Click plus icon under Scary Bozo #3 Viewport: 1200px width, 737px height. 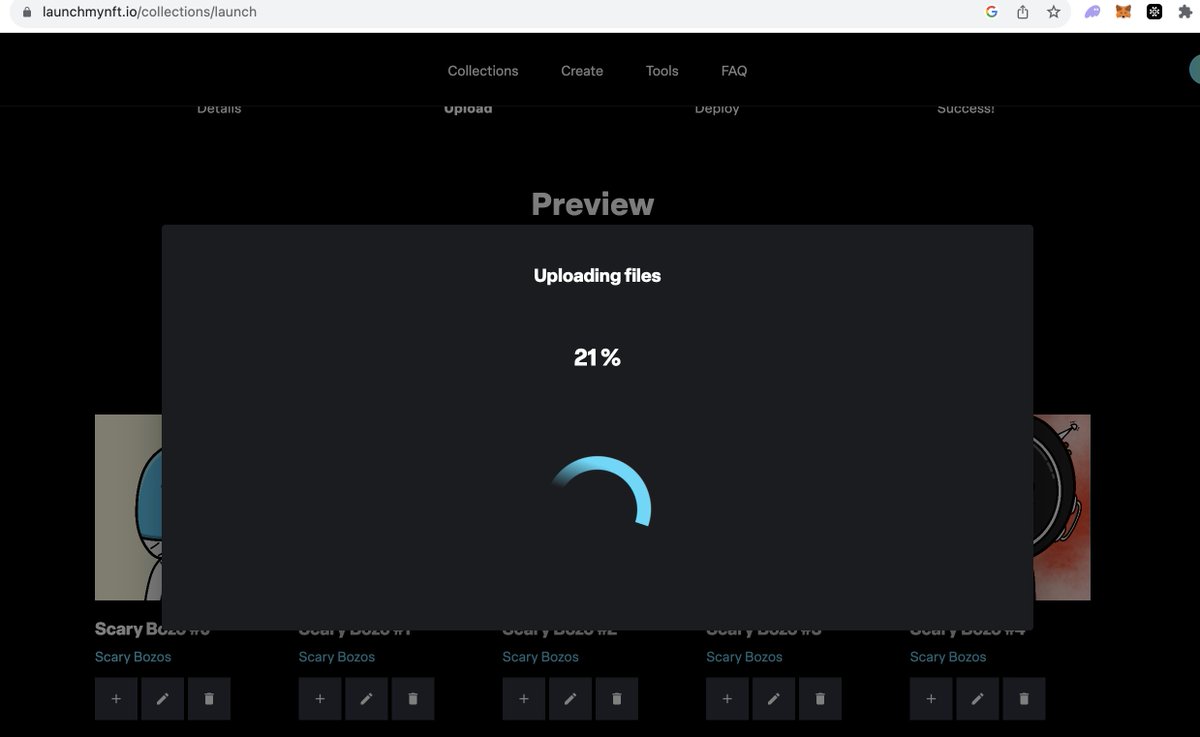[x=727, y=699]
